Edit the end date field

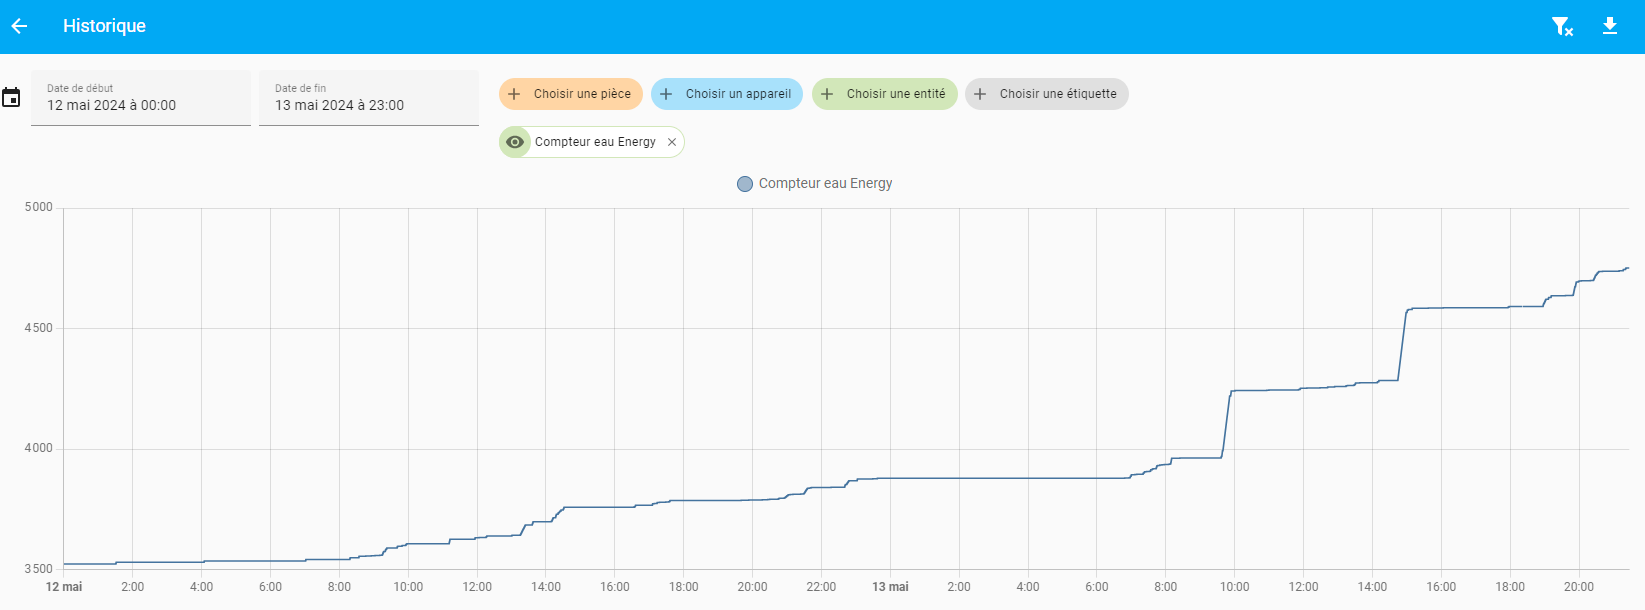coord(369,98)
